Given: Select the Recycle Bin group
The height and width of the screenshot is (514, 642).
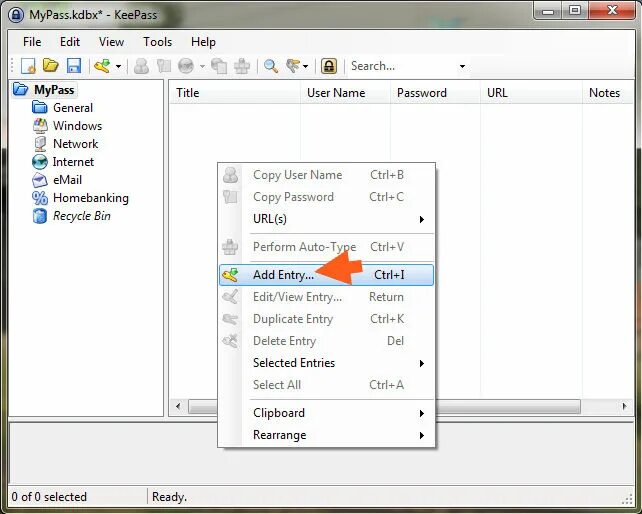Looking at the screenshot, I should (82, 216).
